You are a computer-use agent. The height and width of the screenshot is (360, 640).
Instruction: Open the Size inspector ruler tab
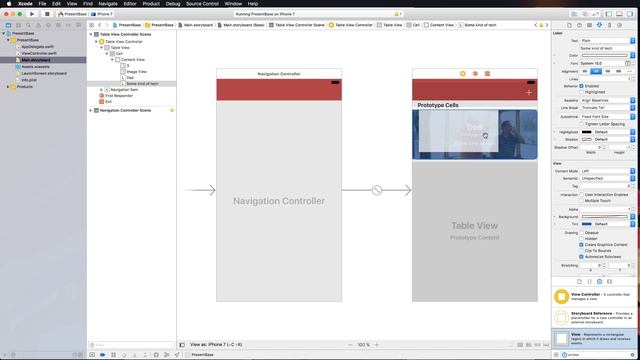(609, 25)
